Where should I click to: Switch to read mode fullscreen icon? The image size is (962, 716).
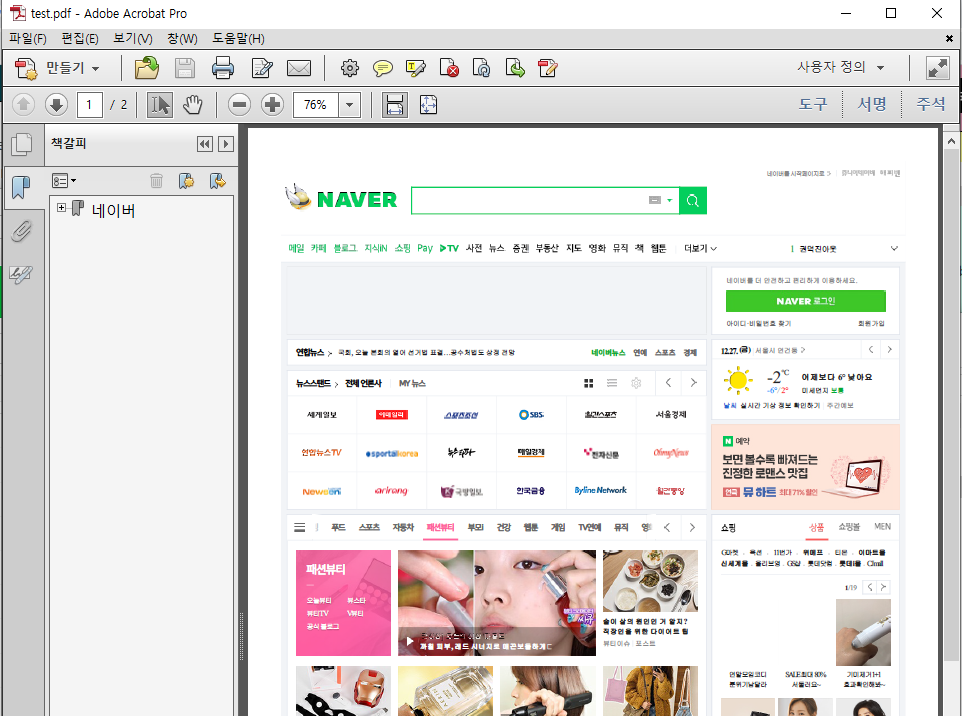tap(937, 67)
